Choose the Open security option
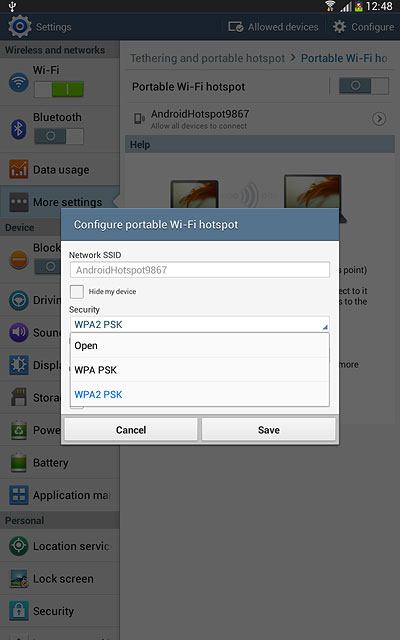 (200, 346)
